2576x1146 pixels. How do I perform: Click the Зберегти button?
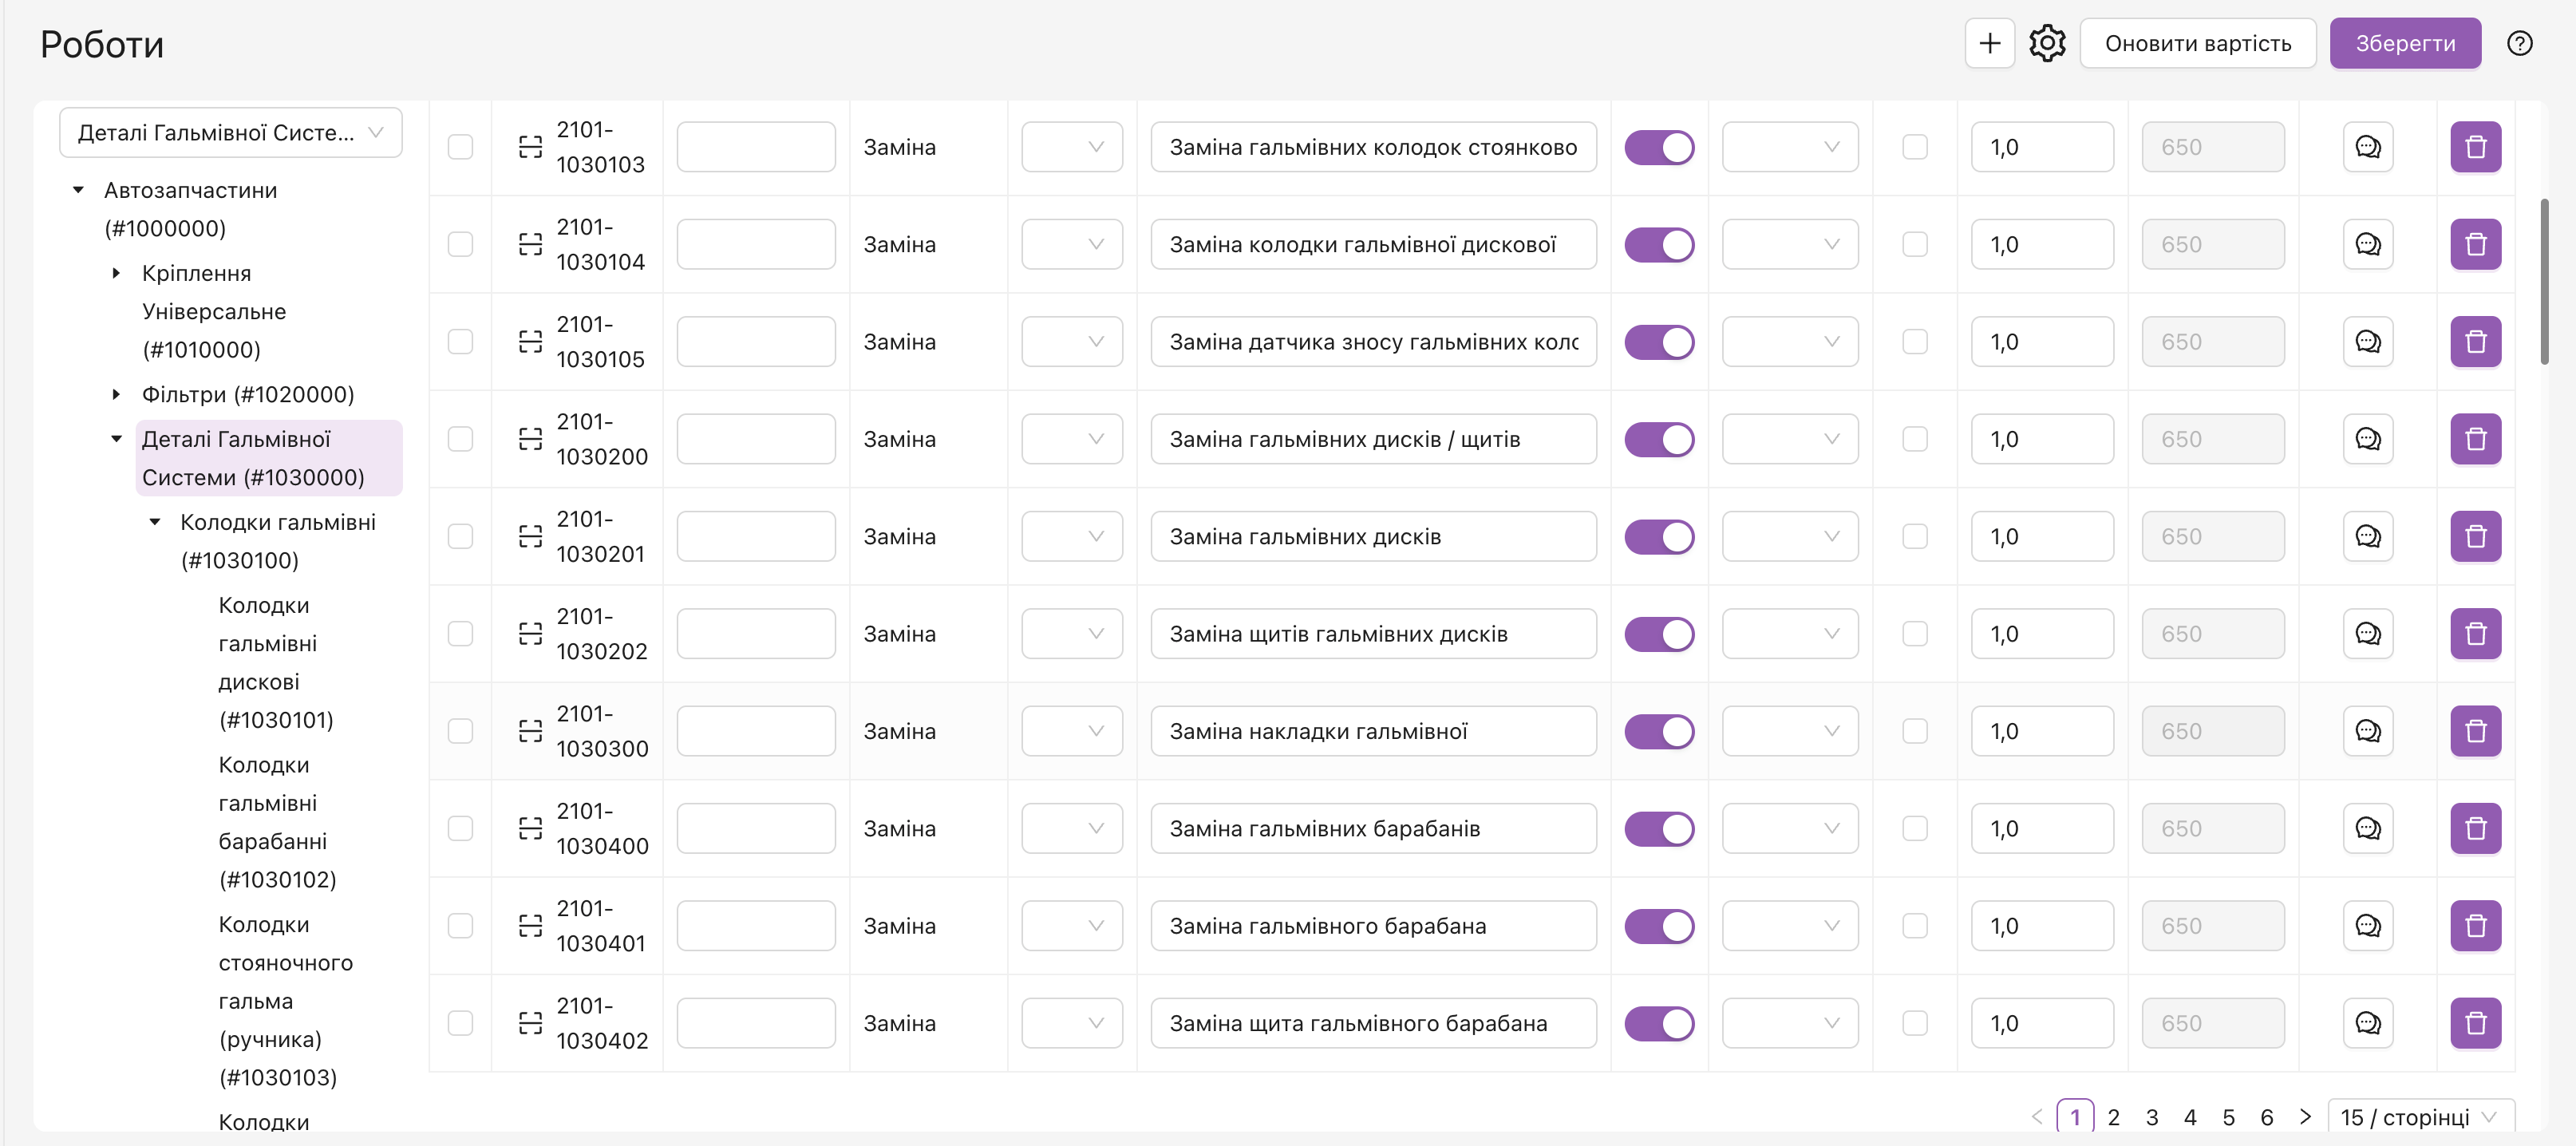point(2404,43)
